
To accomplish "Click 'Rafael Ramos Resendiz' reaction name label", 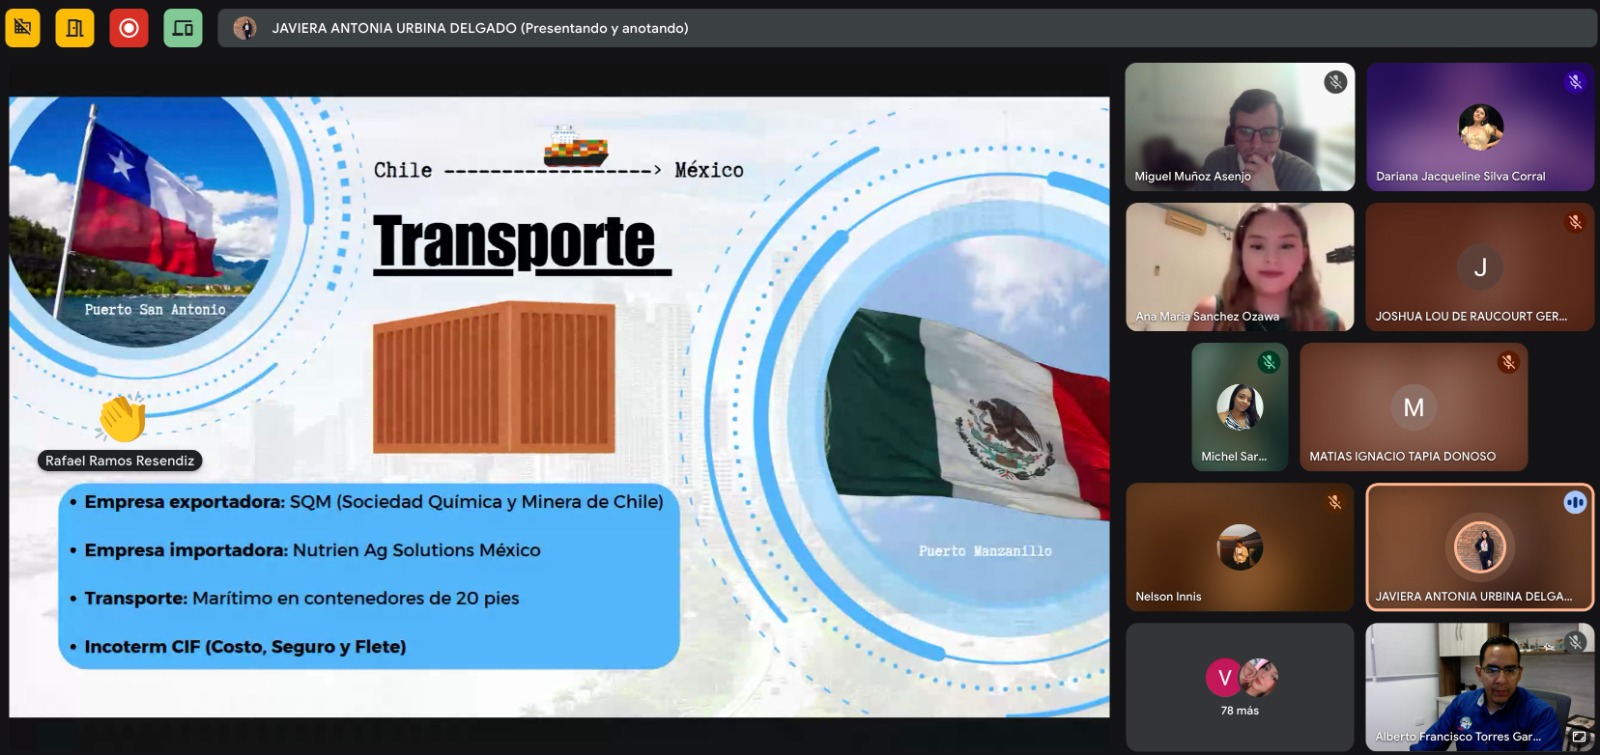I will point(120,461).
